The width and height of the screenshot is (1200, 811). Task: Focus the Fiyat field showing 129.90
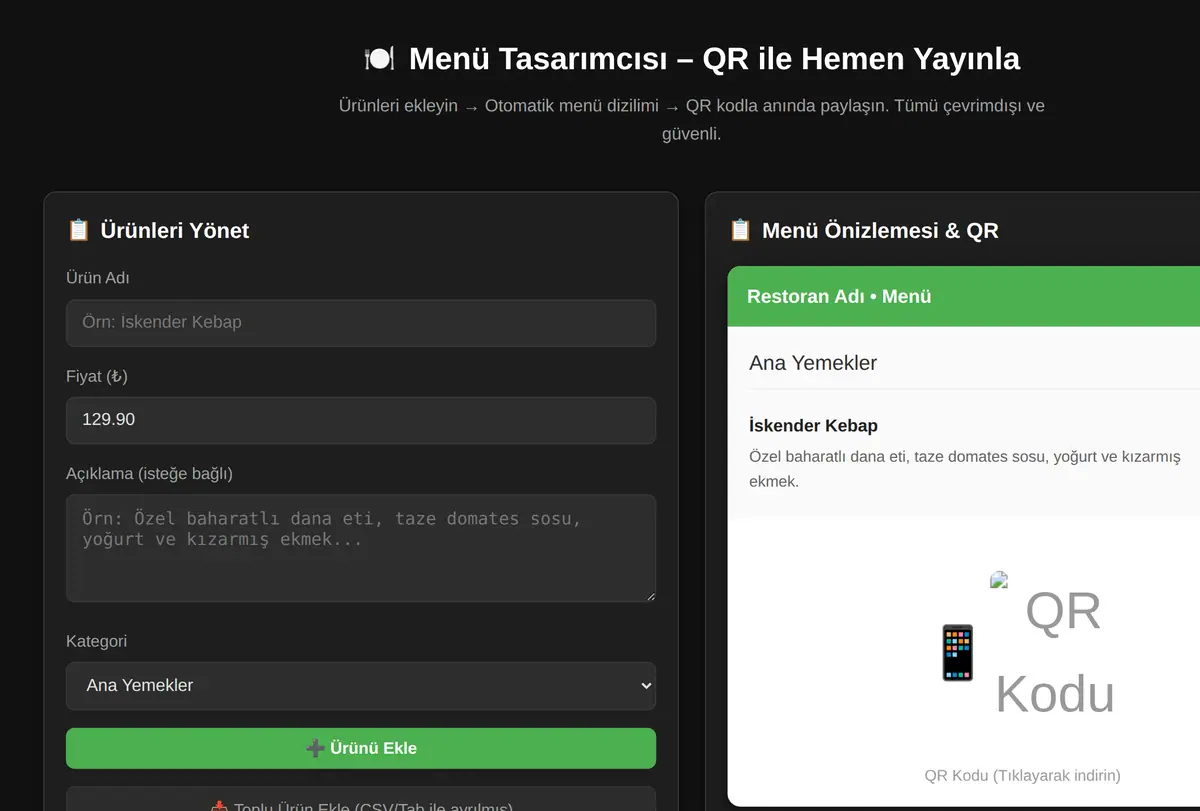click(x=361, y=420)
